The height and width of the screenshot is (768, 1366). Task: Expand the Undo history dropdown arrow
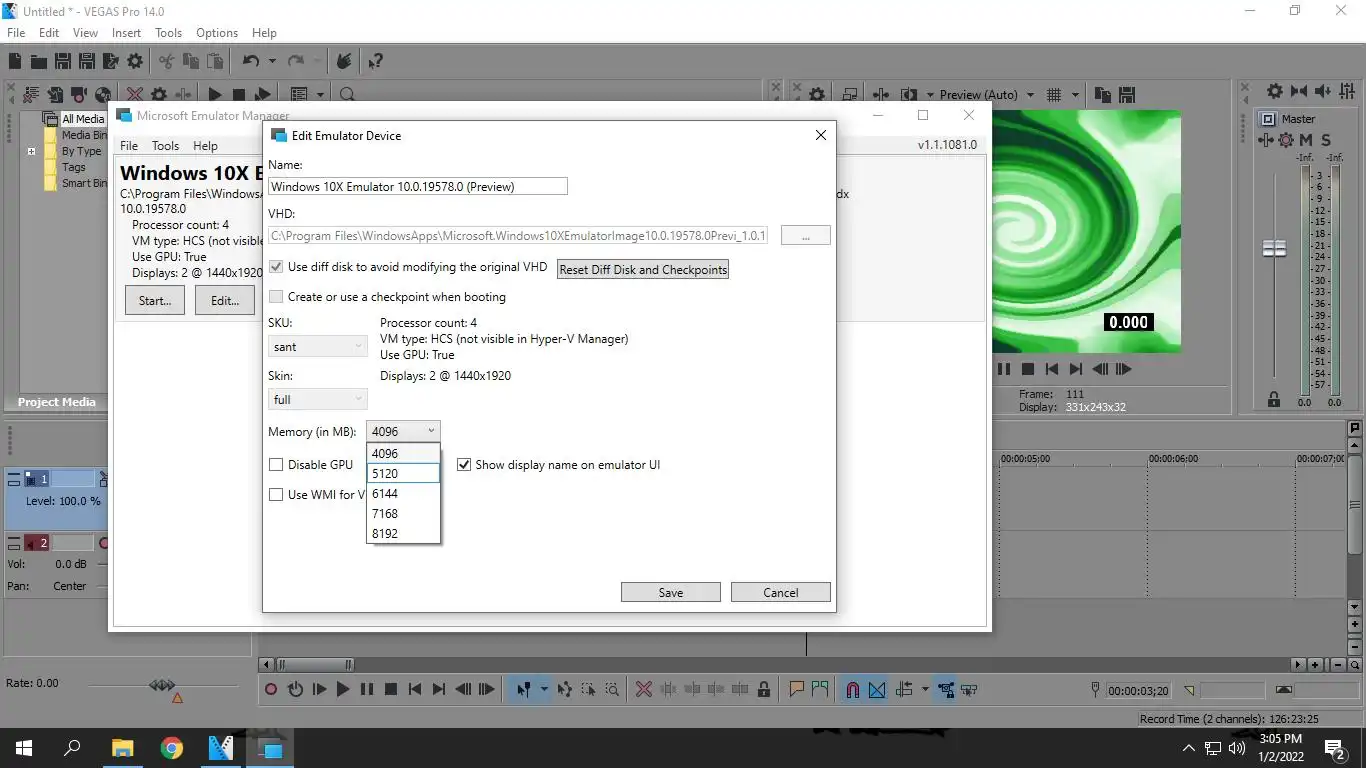(272, 61)
